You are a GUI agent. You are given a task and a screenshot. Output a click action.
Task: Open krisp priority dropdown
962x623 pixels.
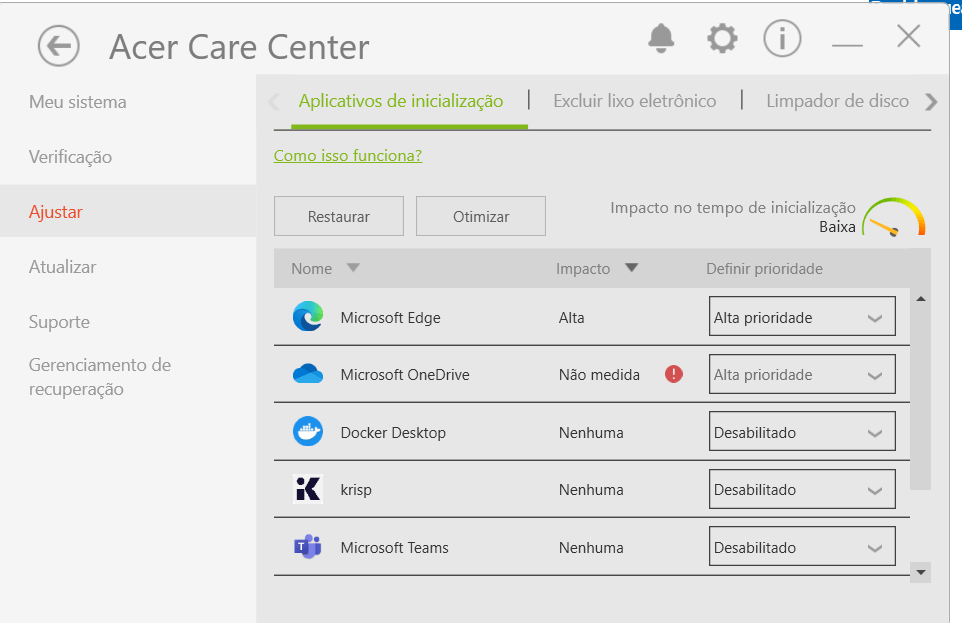[802, 489]
